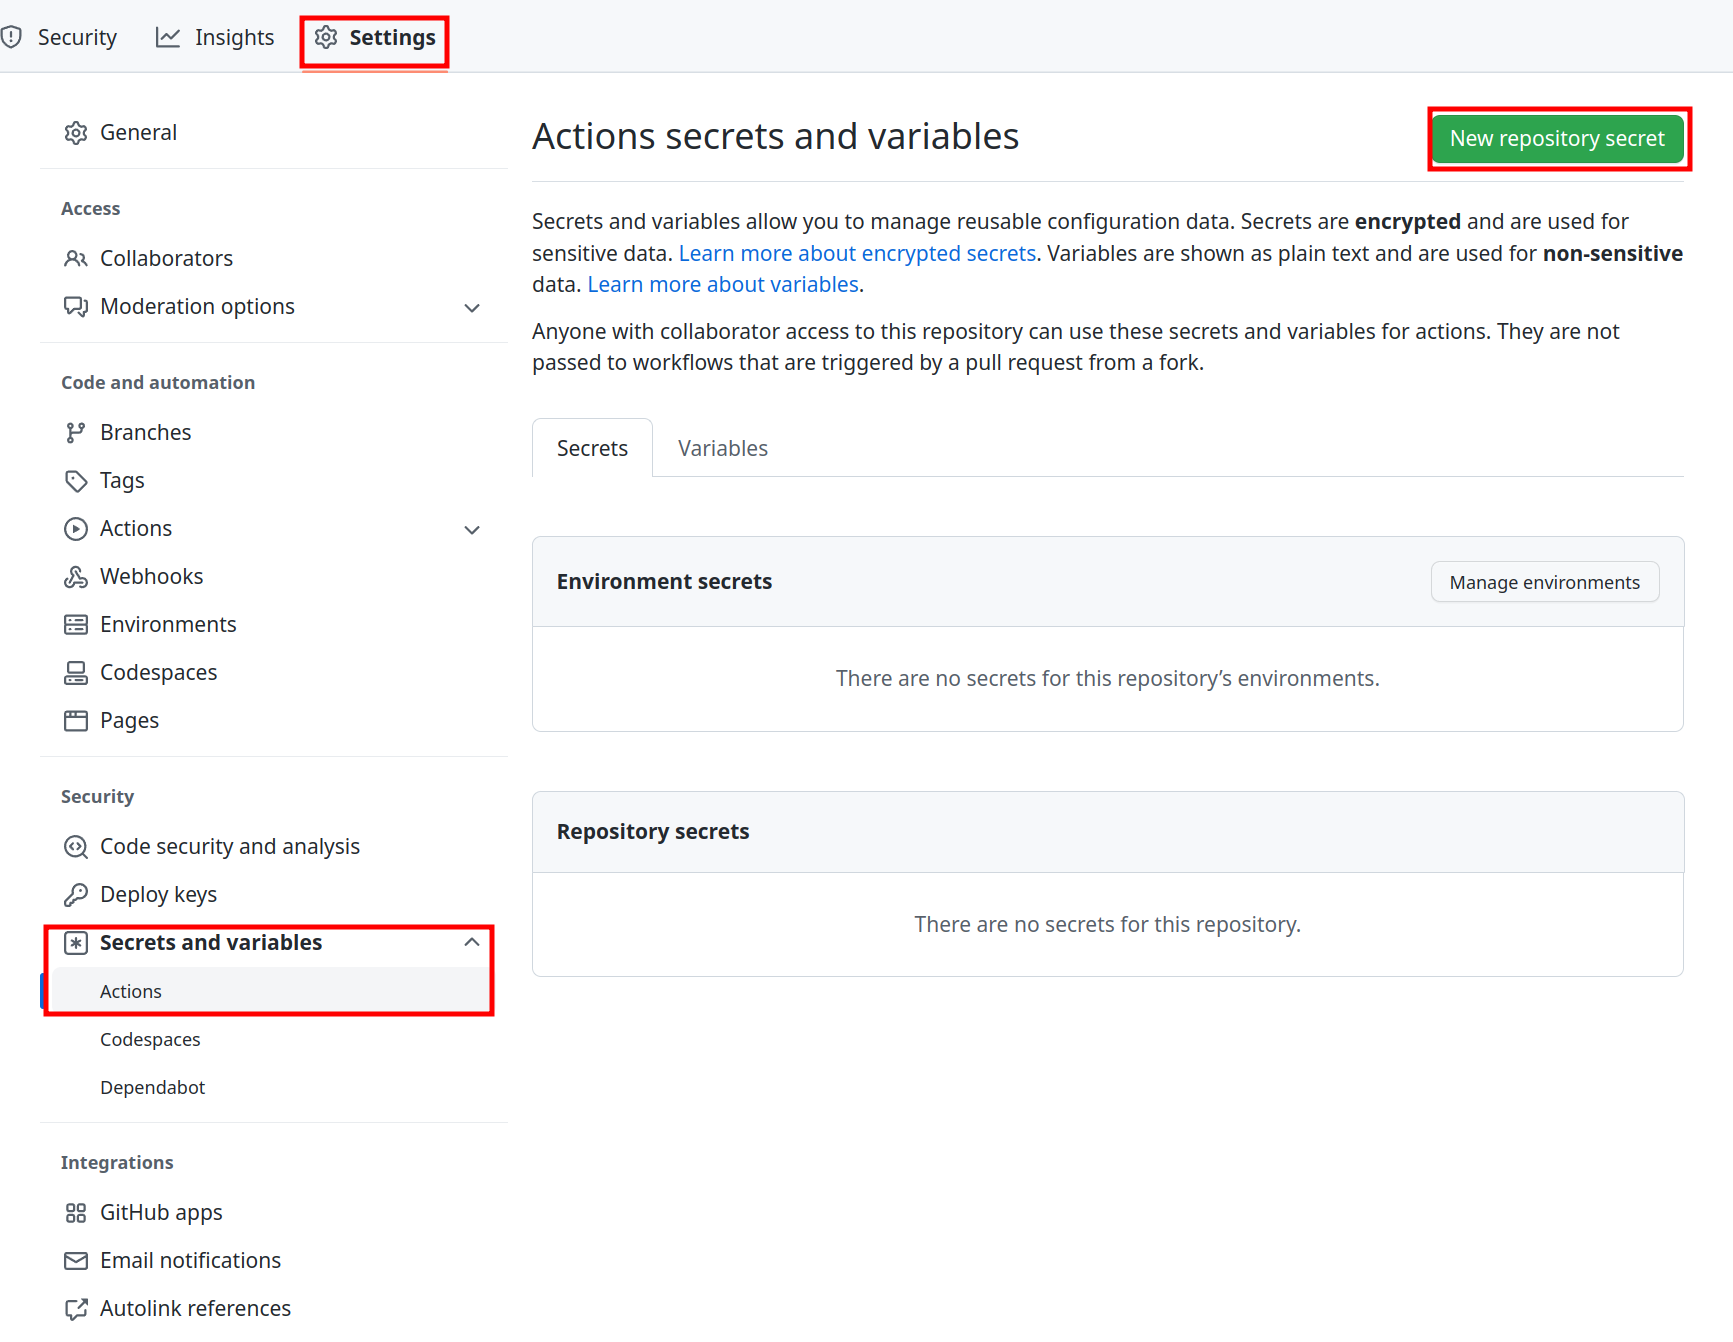Click the Environments server icon
Viewport: 1733px width, 1342px height.
click(x=76, y=625)
